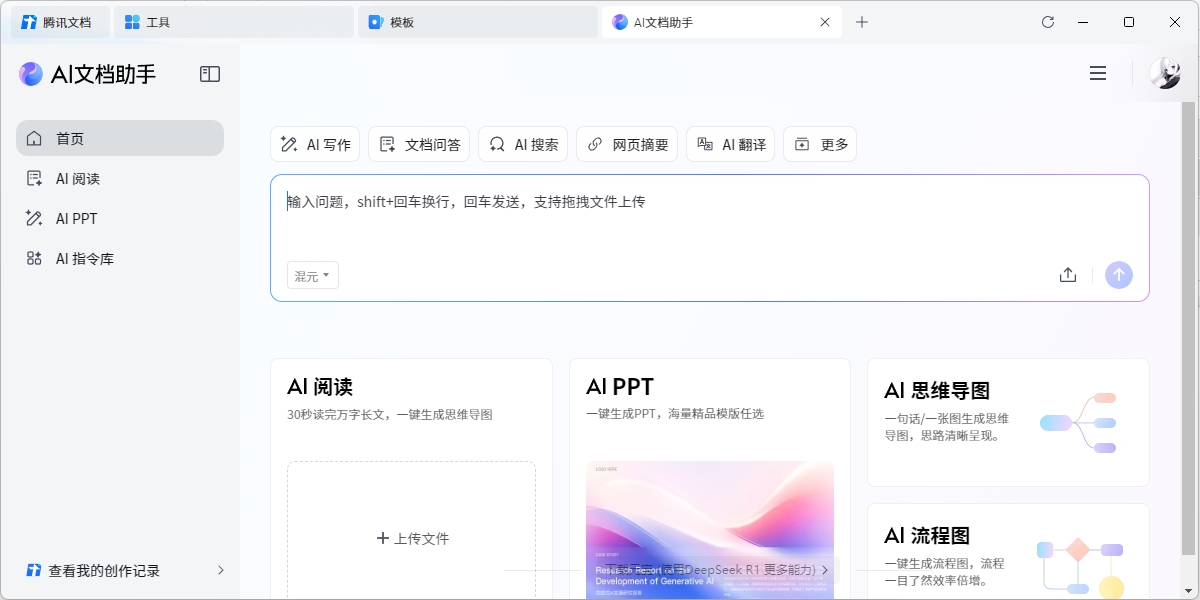
Task: Click the refresh icon in title bar
Action: pyautogui.click(x=1048, y=22)
